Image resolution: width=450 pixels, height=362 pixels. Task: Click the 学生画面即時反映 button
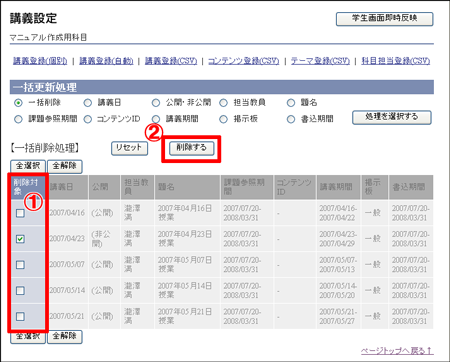point(384,19)
